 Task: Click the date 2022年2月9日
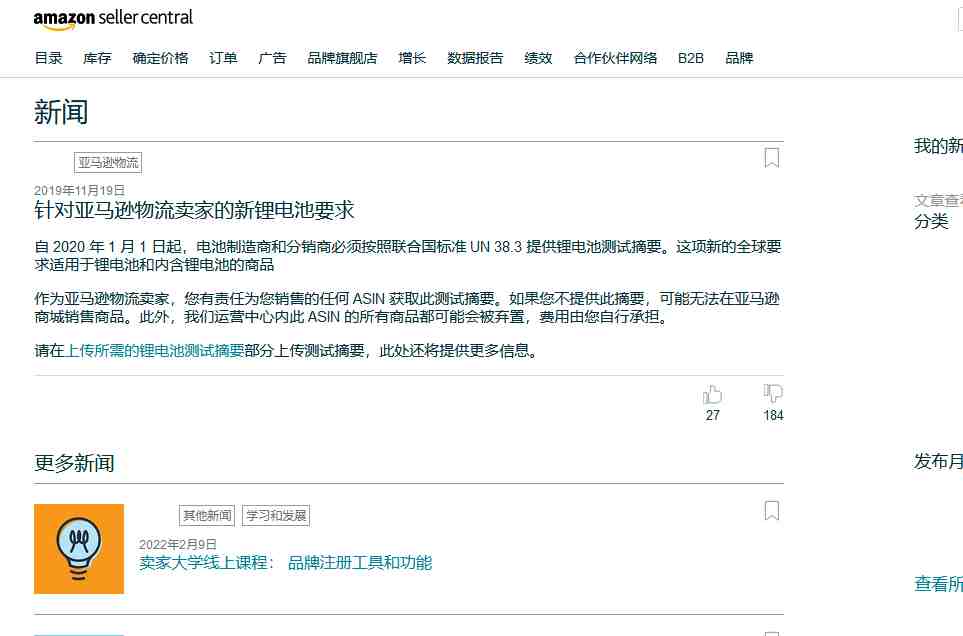tap(177, 545)
